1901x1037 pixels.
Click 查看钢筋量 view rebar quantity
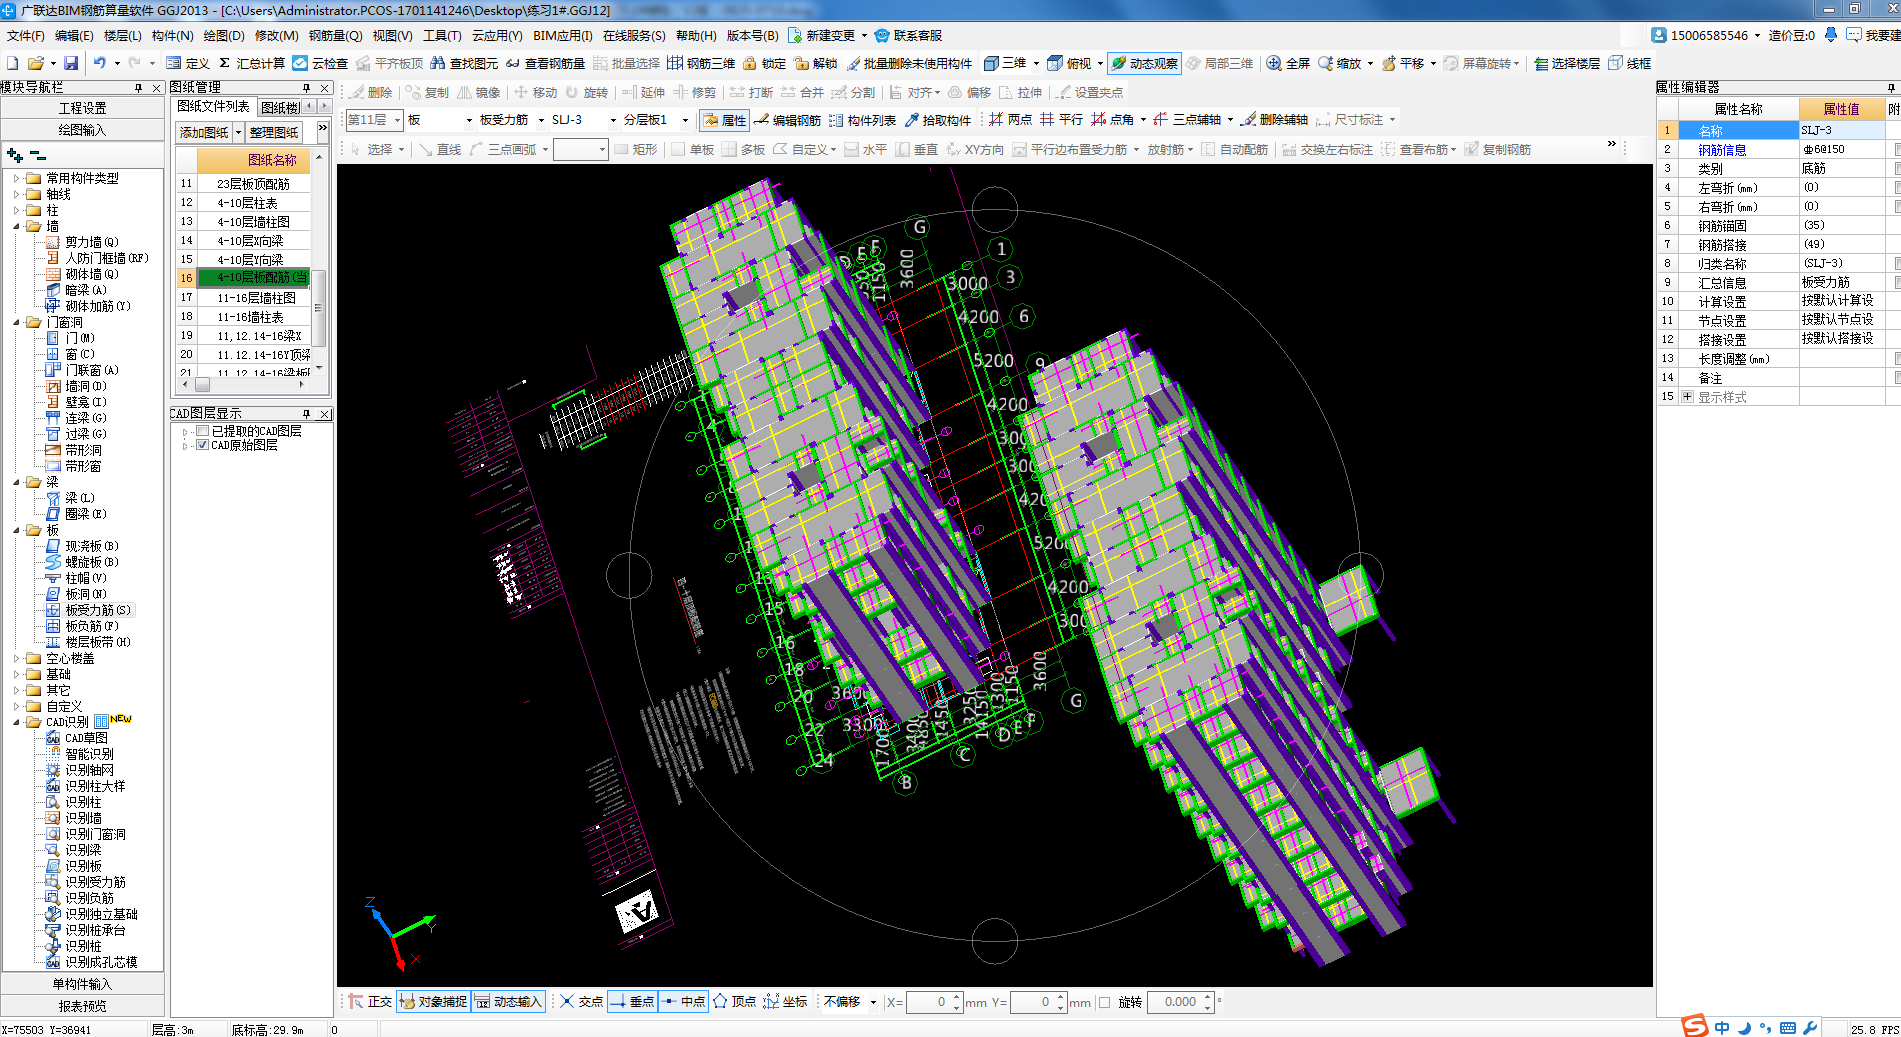545,63
